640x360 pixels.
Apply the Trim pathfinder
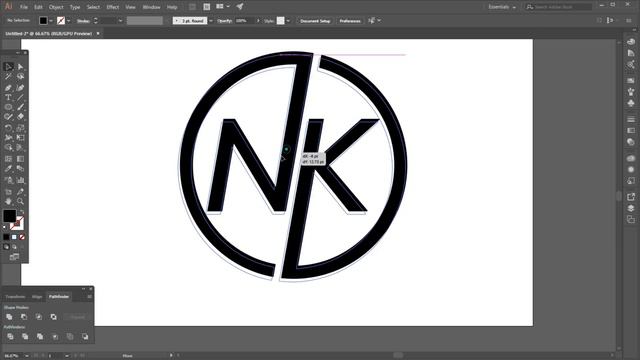25,336
